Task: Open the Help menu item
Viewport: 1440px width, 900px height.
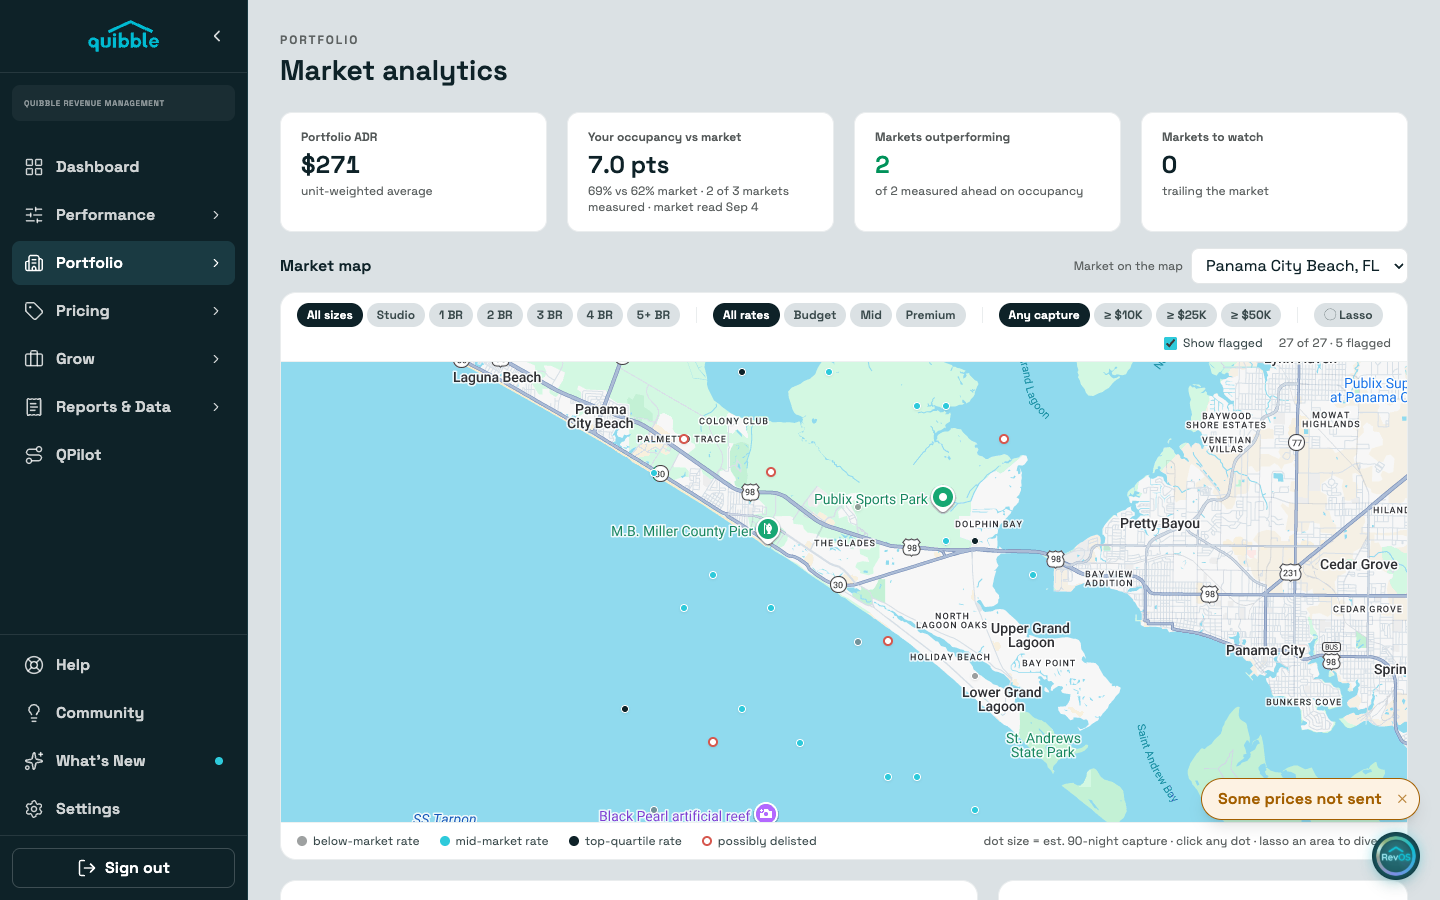Action: coord(123,665)
